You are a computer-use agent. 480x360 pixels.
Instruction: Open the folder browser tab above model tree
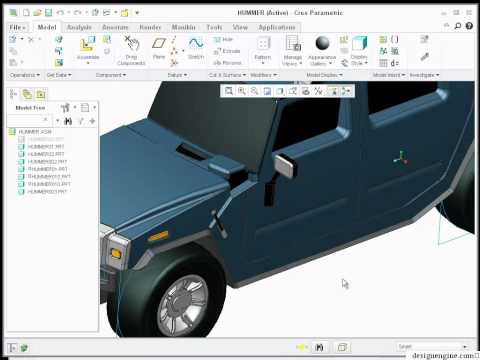[x=27, y=94]
